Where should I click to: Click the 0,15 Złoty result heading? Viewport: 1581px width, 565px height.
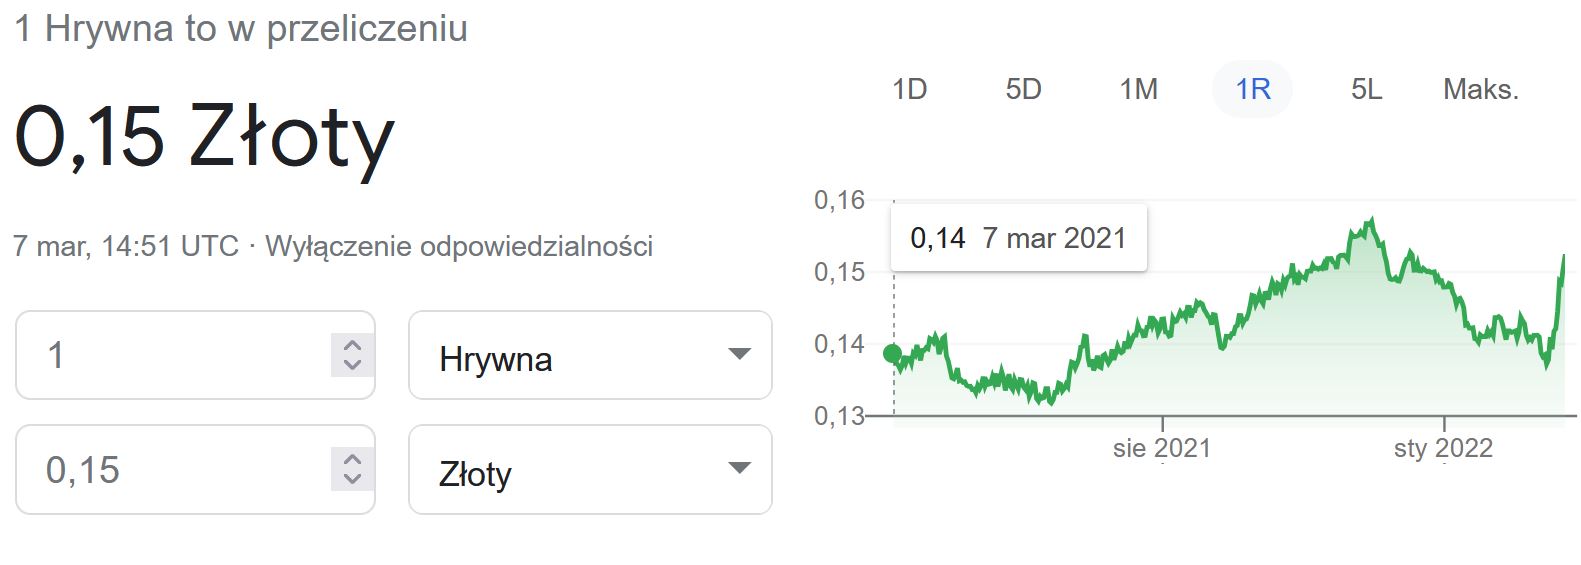click(205, 138)
